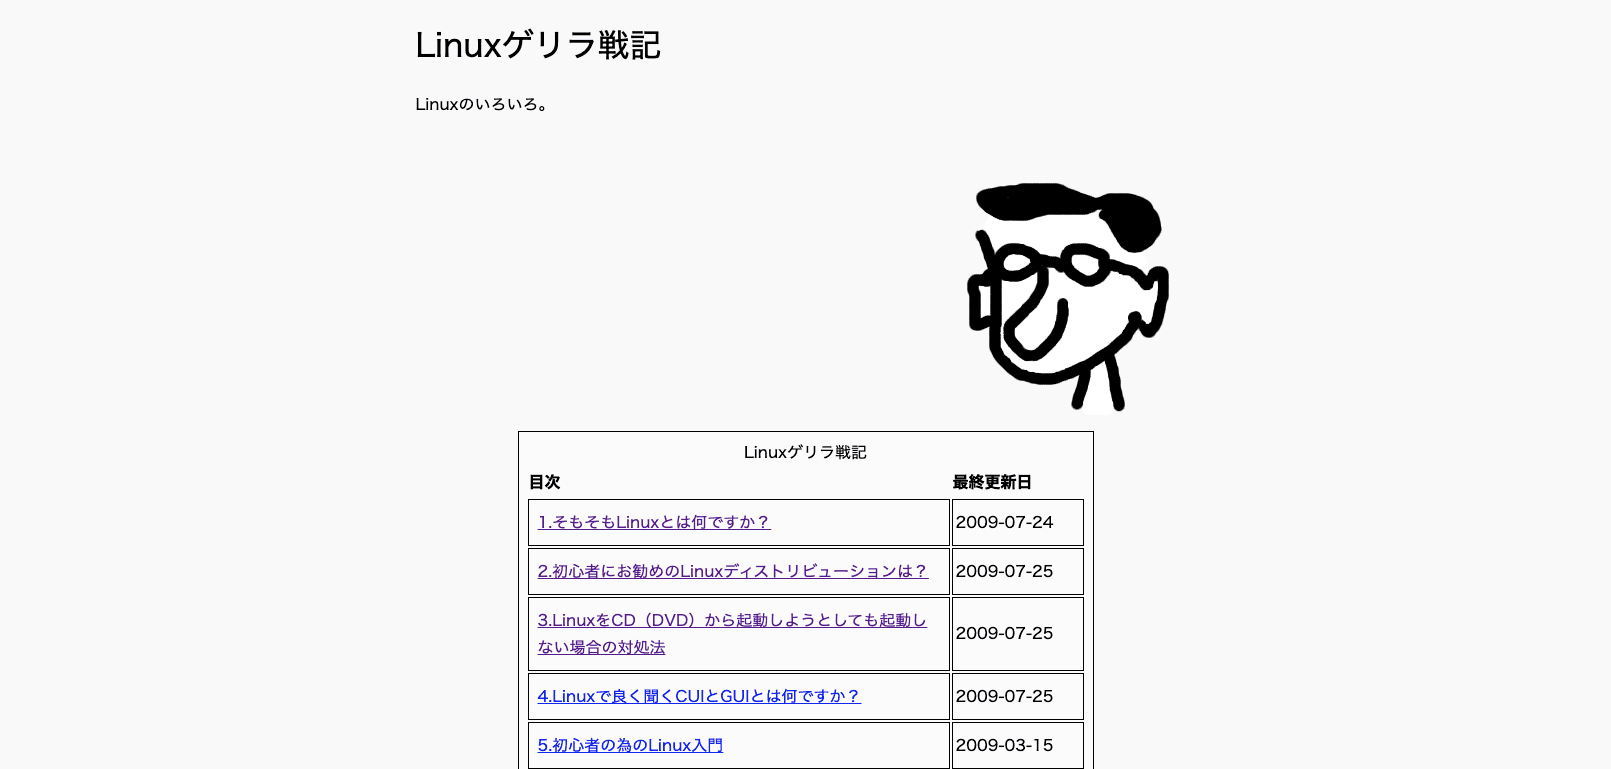1611x769 pixels.
Task: Click the subtitle 'Linuxのいろいろ。'
Action: click(x=482, y=104)
